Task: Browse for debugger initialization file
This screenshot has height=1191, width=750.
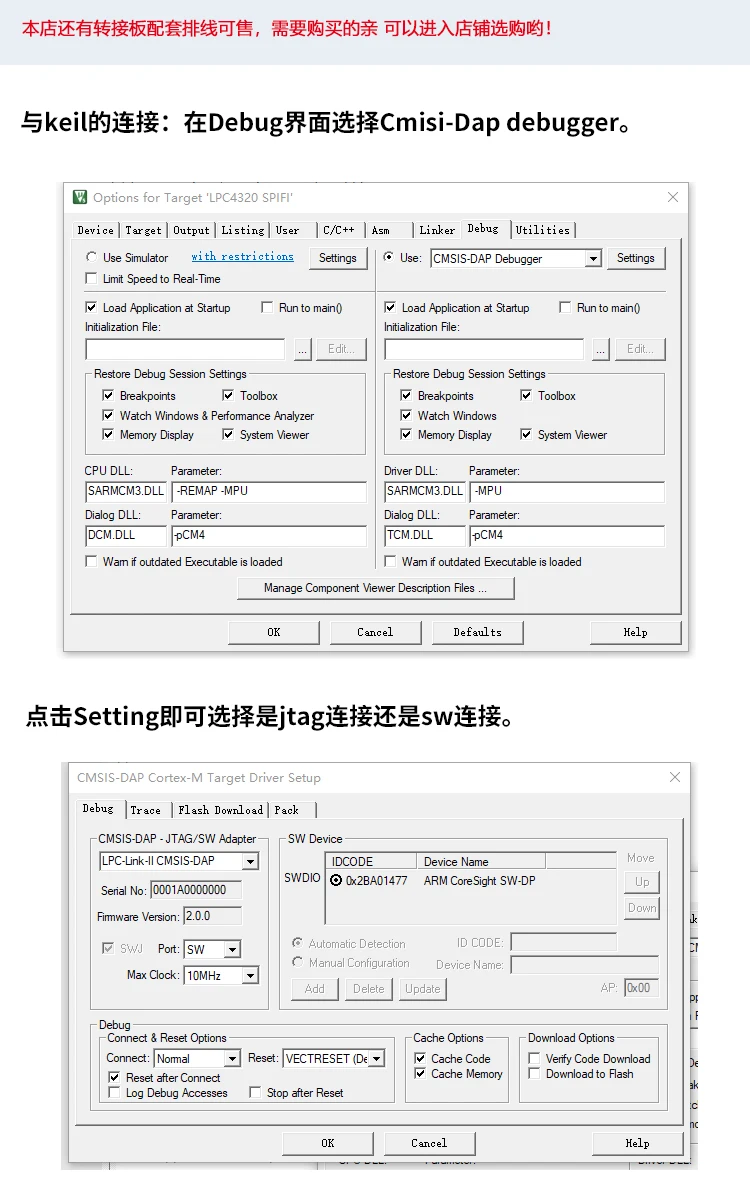Action: click(601, 349)
